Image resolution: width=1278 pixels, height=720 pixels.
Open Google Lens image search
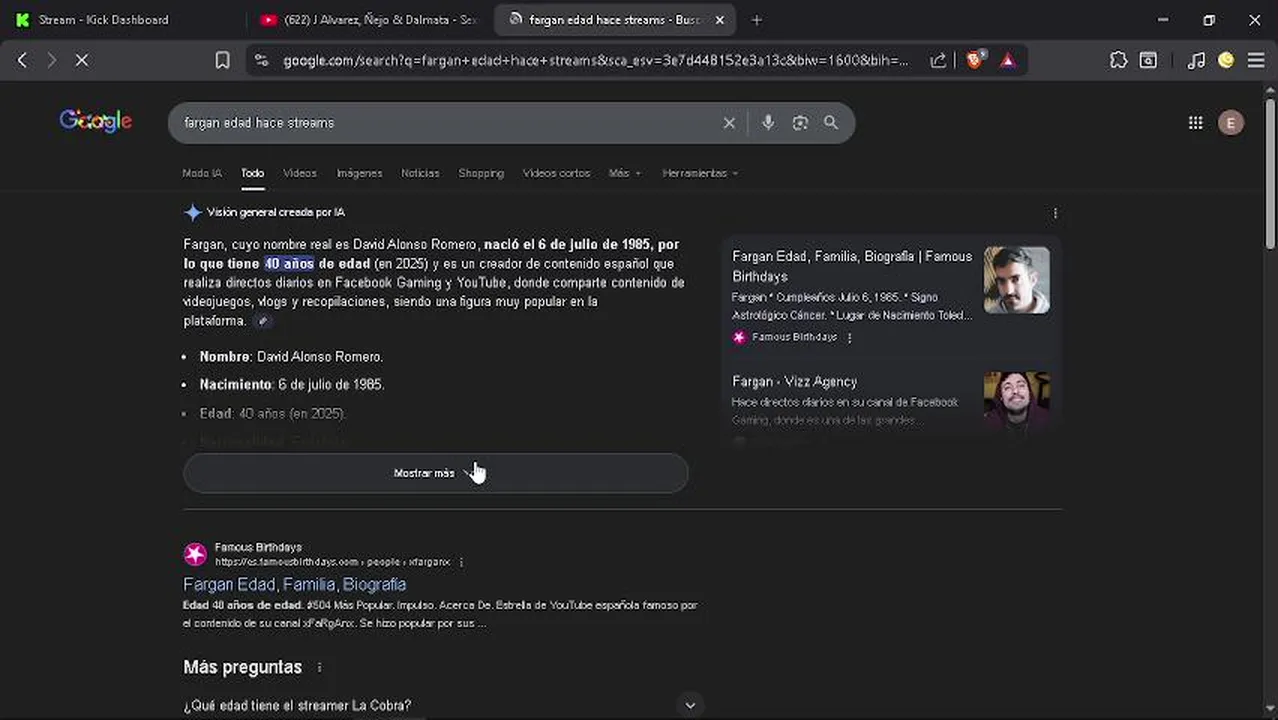click(800, 123)
